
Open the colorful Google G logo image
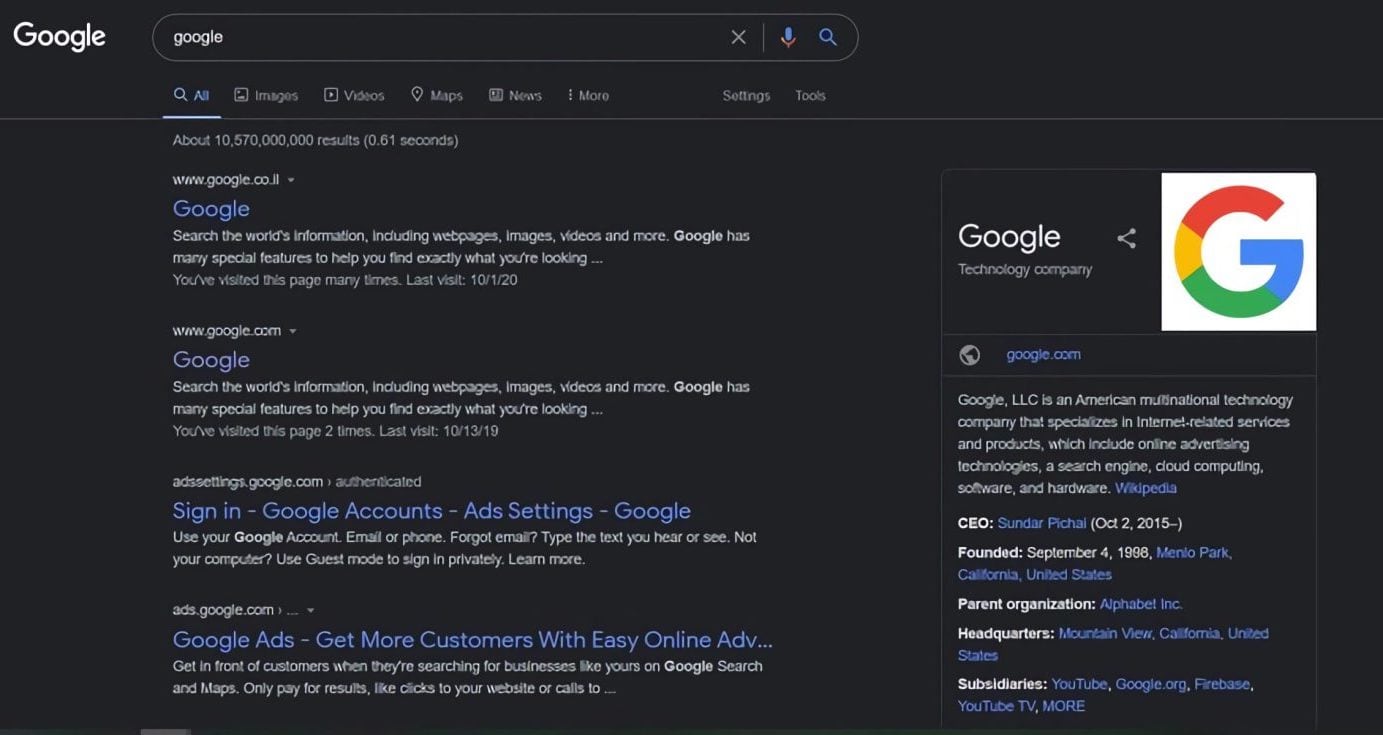coord(1238,251)
